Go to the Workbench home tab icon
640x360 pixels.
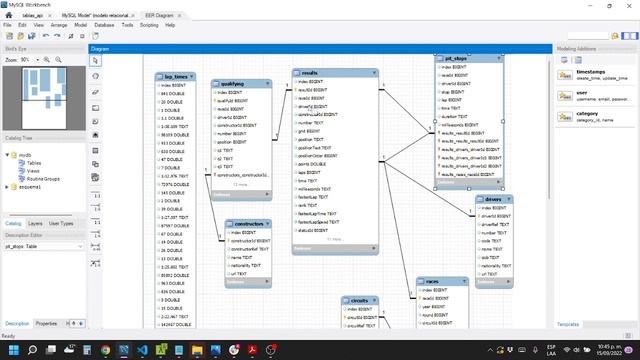click(9, 15)
